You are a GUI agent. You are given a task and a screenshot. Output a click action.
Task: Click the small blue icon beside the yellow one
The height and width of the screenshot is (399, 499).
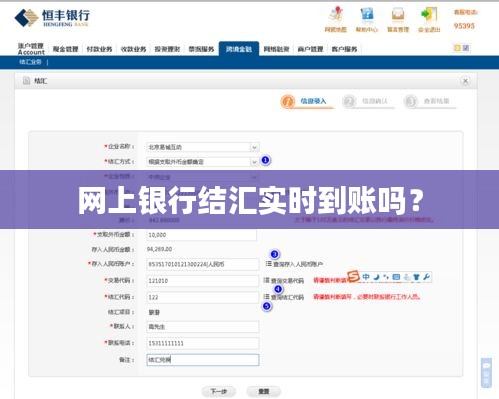(x=466, y=48)
